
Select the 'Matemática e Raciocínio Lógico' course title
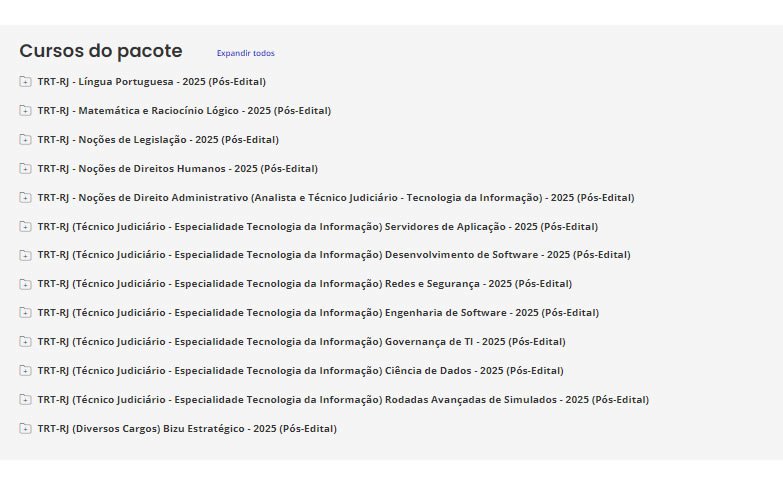point(184,111)
